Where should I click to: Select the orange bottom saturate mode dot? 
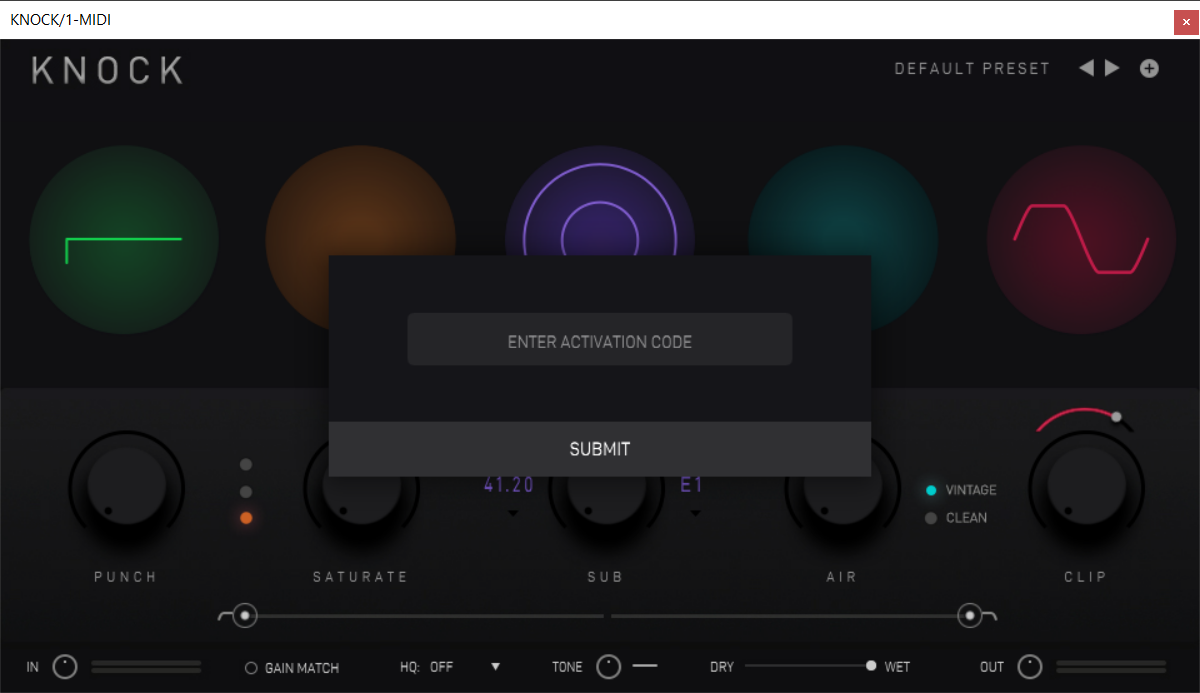click(x=246, y=518)
